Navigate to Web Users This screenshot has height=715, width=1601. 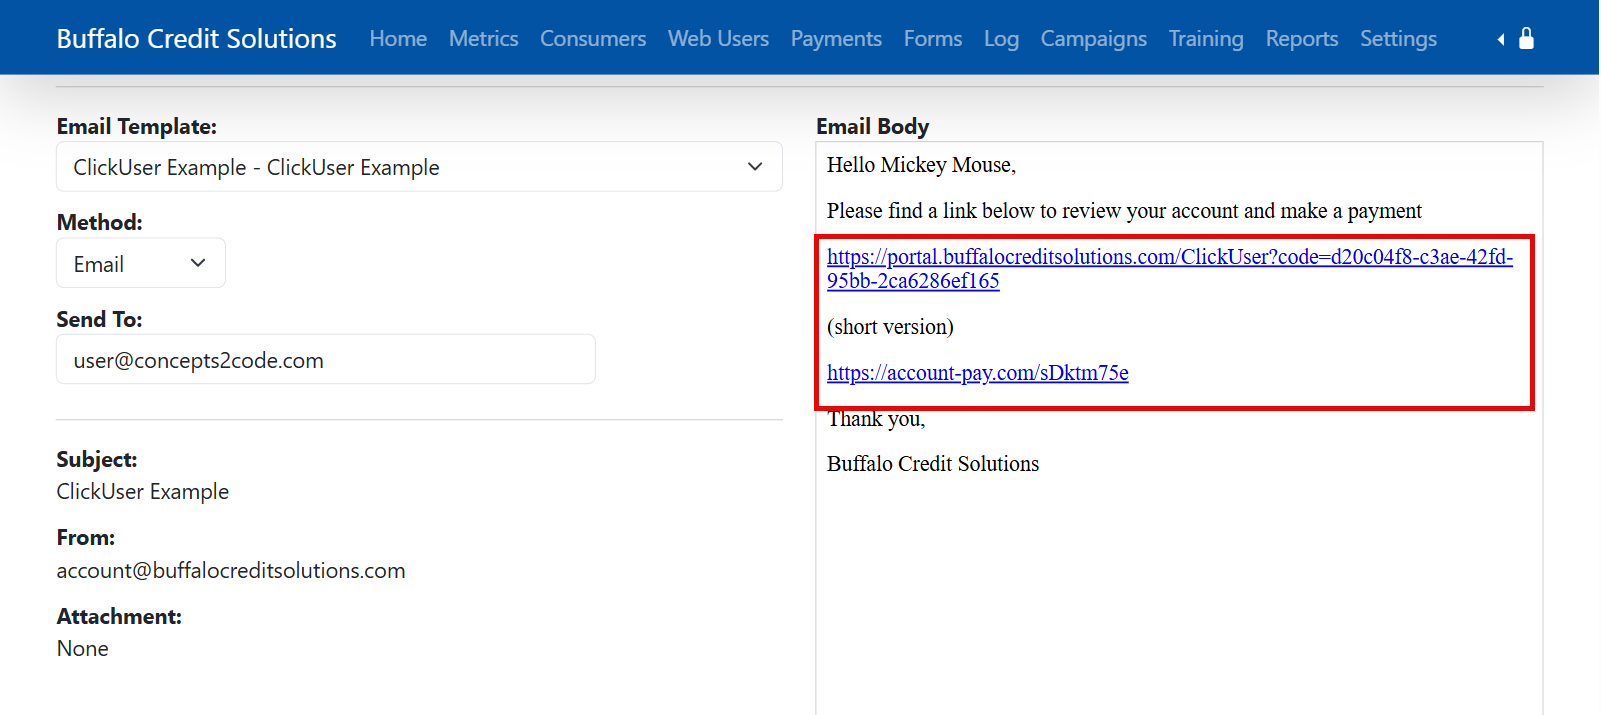tap(718, 39)
